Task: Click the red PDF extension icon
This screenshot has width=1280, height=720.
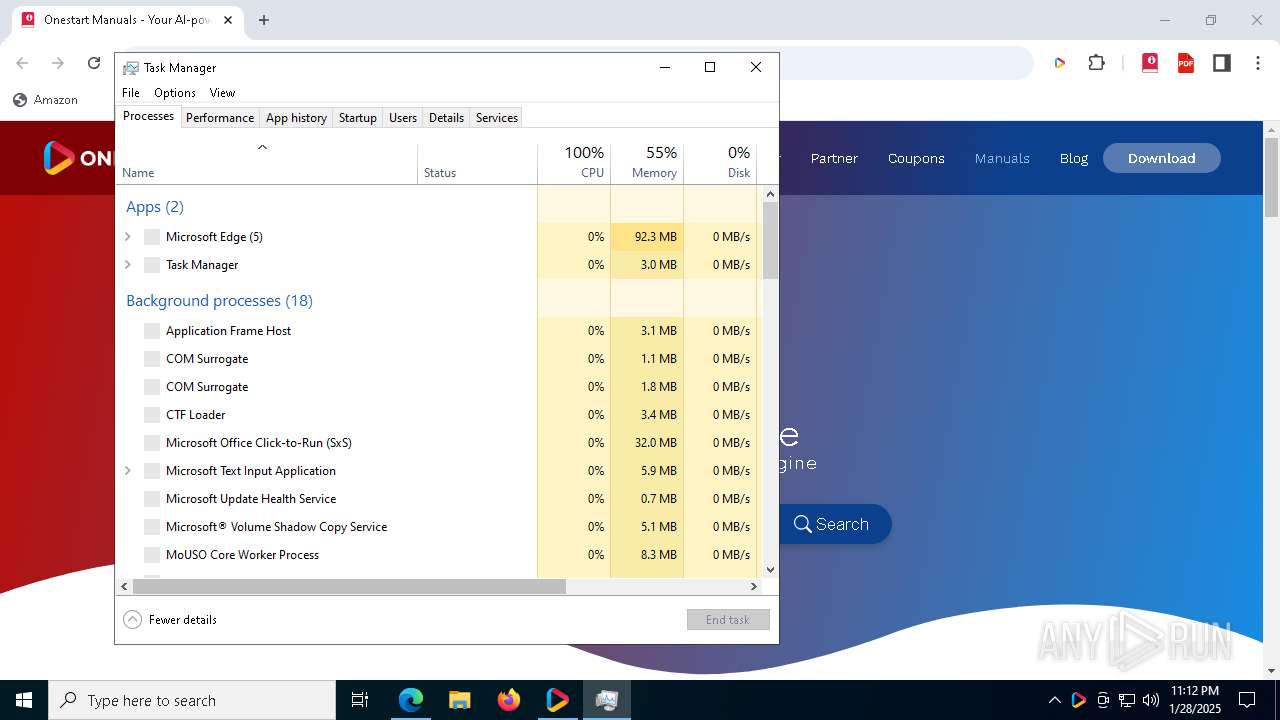Action: tap(1186, 63)
